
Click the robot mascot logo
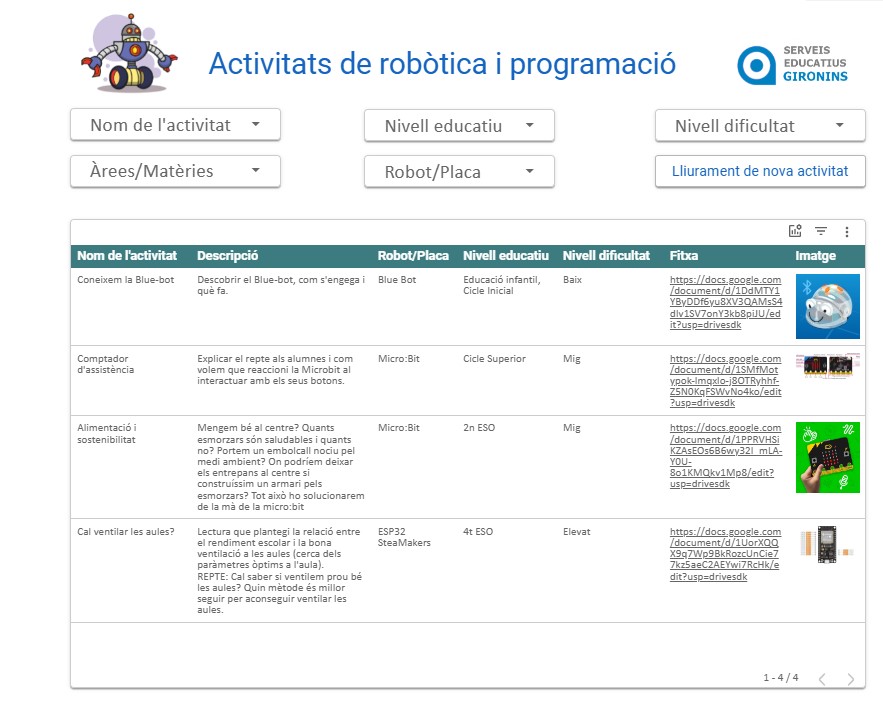127,55
